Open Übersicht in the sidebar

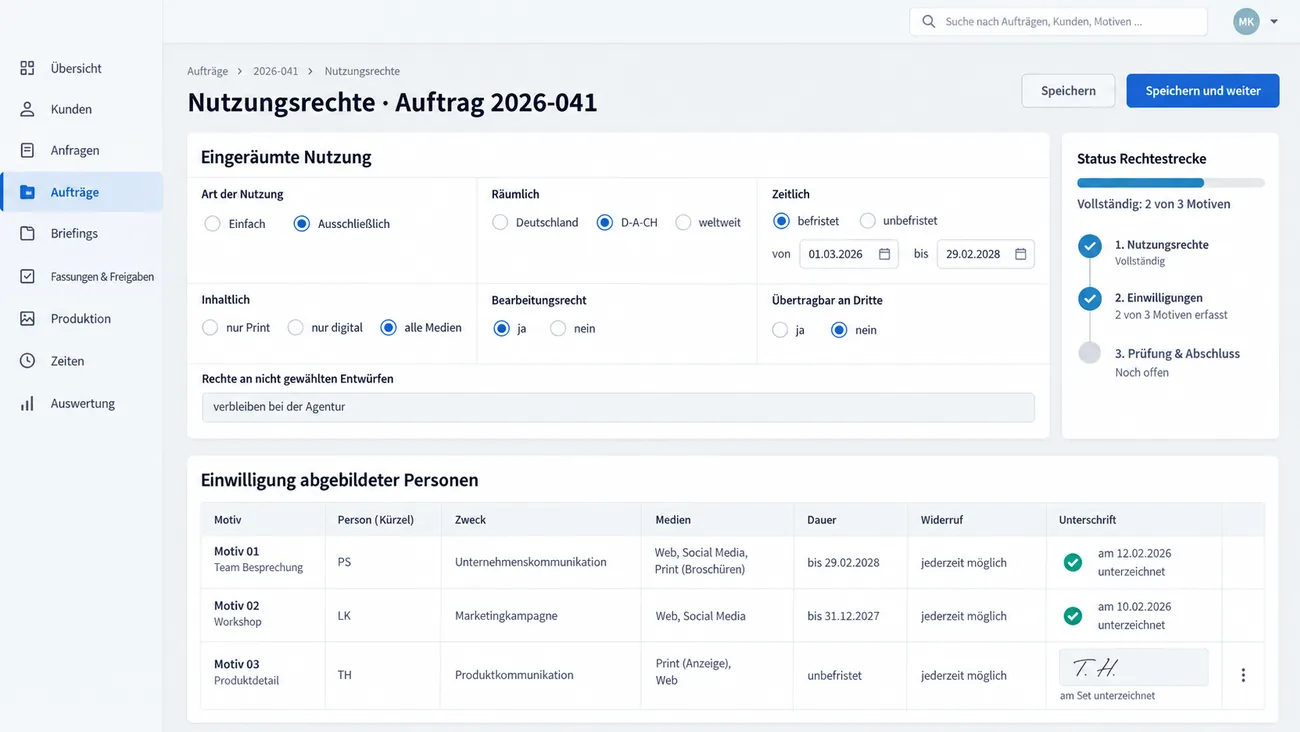pos(81,68)
